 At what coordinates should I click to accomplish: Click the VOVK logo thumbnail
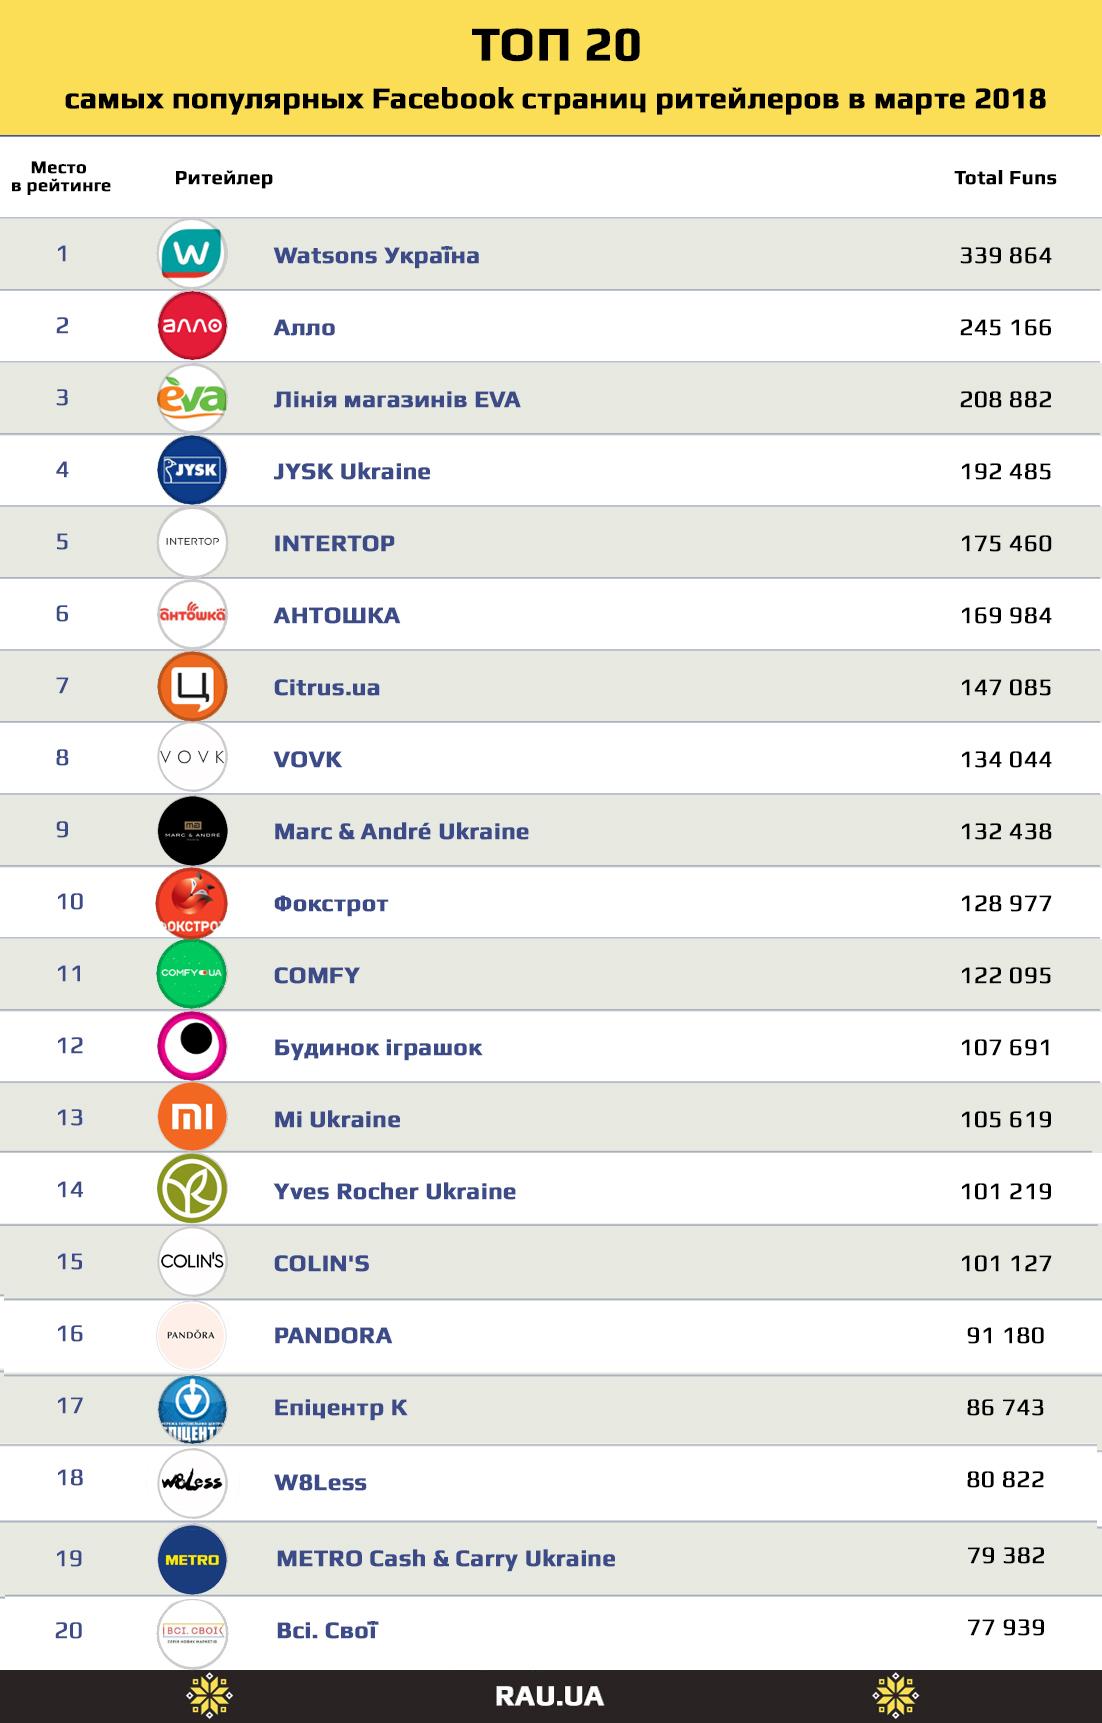(x=192, y=758)
